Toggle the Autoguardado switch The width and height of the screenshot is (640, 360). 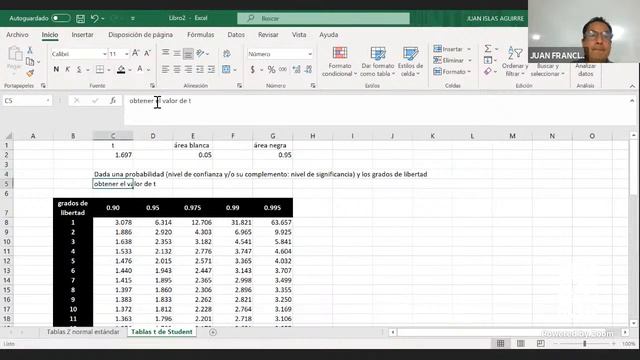[x=60, y=18]
